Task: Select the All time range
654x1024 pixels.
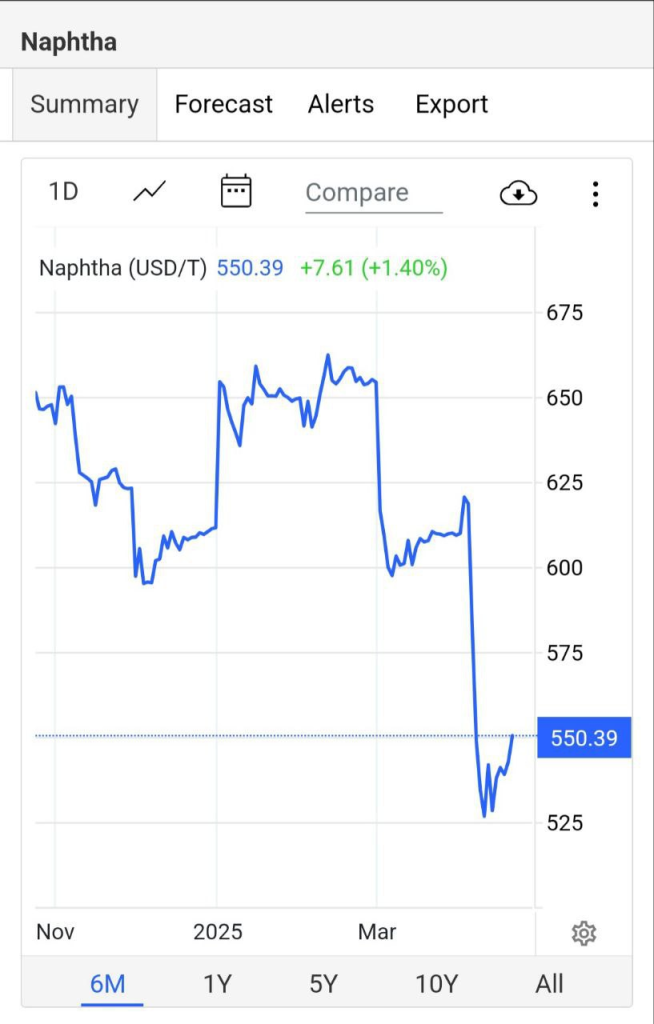Action: 549,984
